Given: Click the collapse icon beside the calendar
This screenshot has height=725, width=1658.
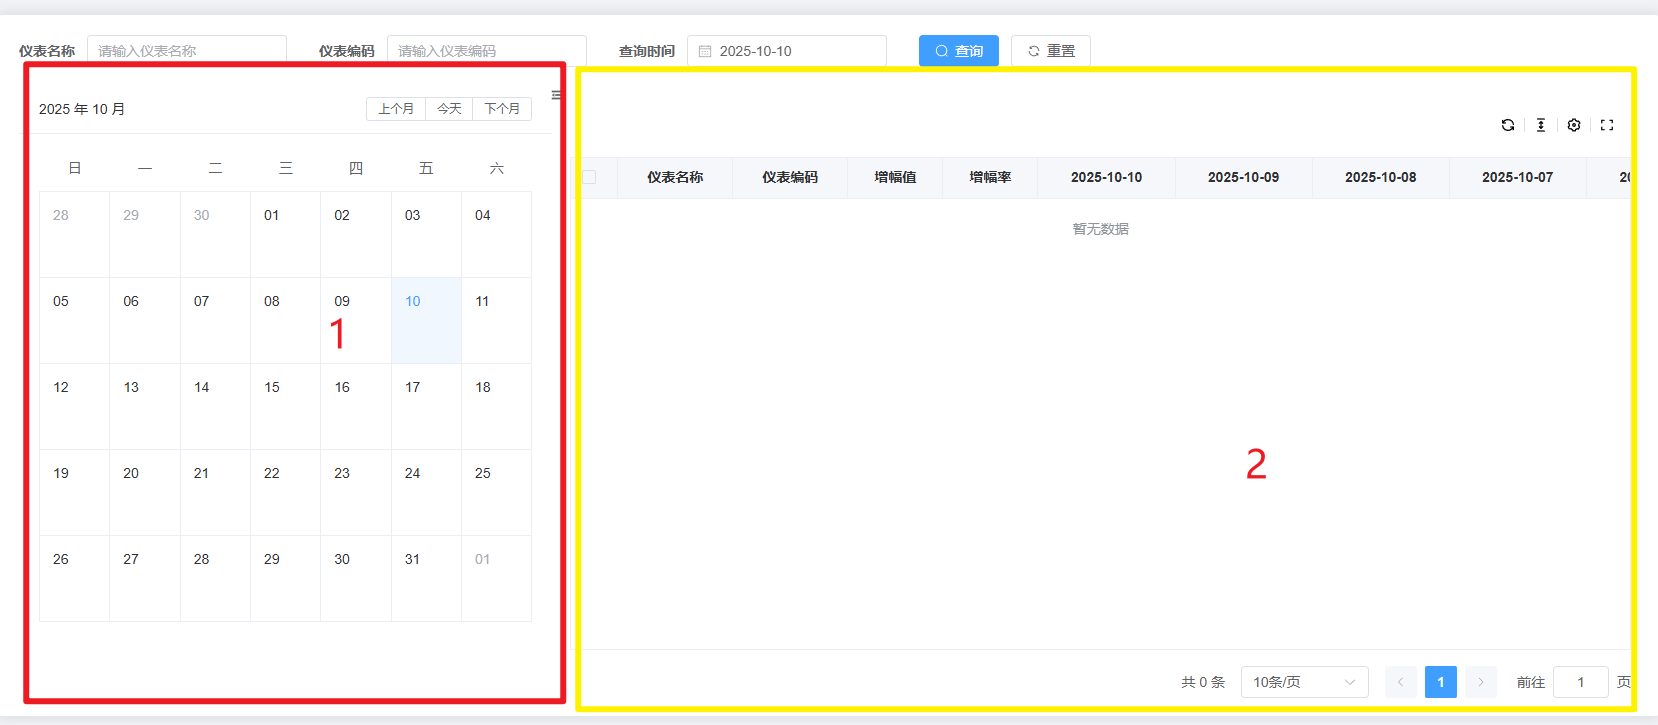Looking at the screenshot, I should pyautogui.click(x=556, y=95).
